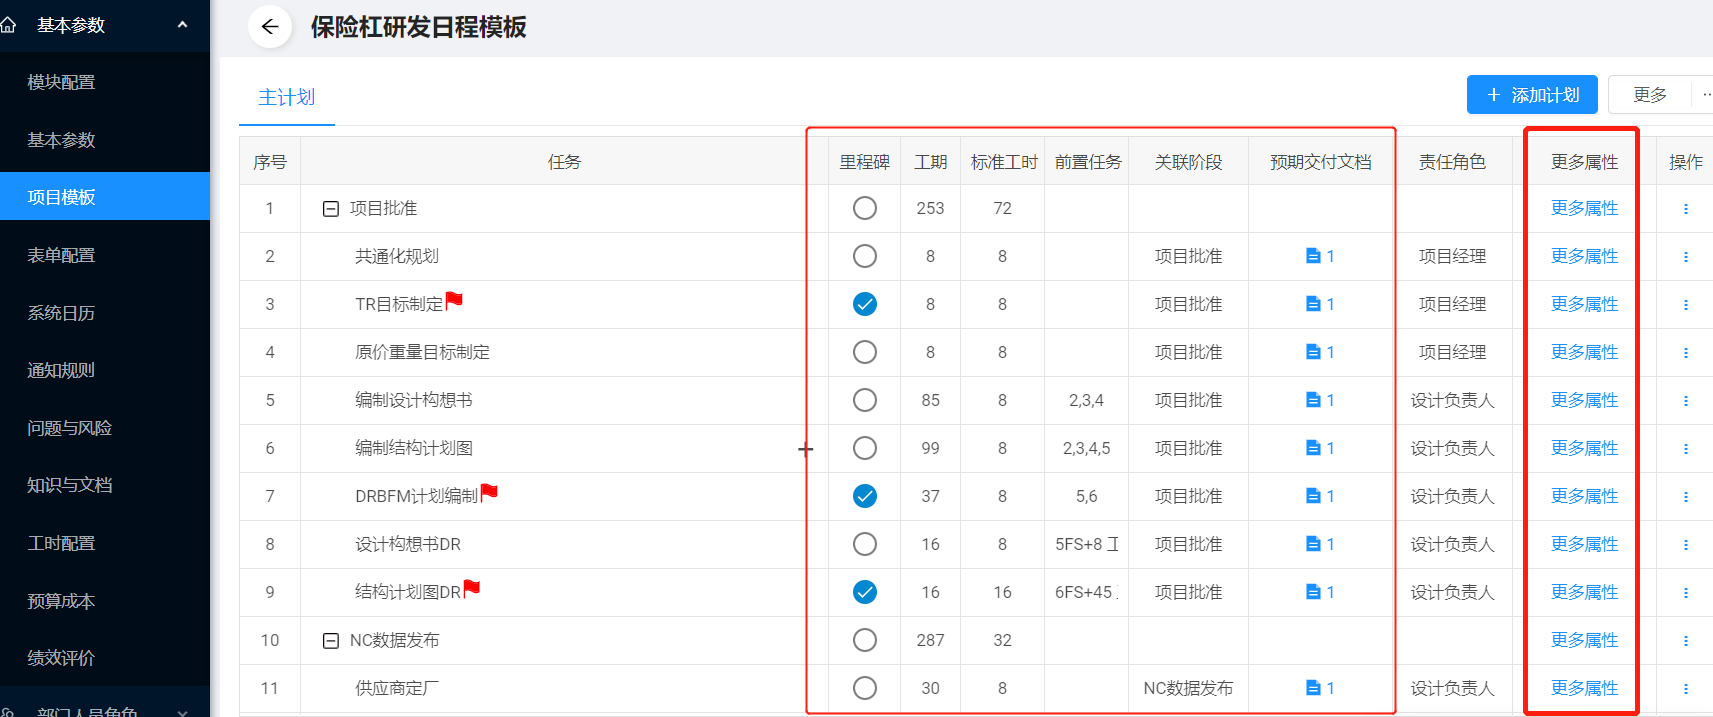Switch to the 主计划 tab

coord(286,97)
